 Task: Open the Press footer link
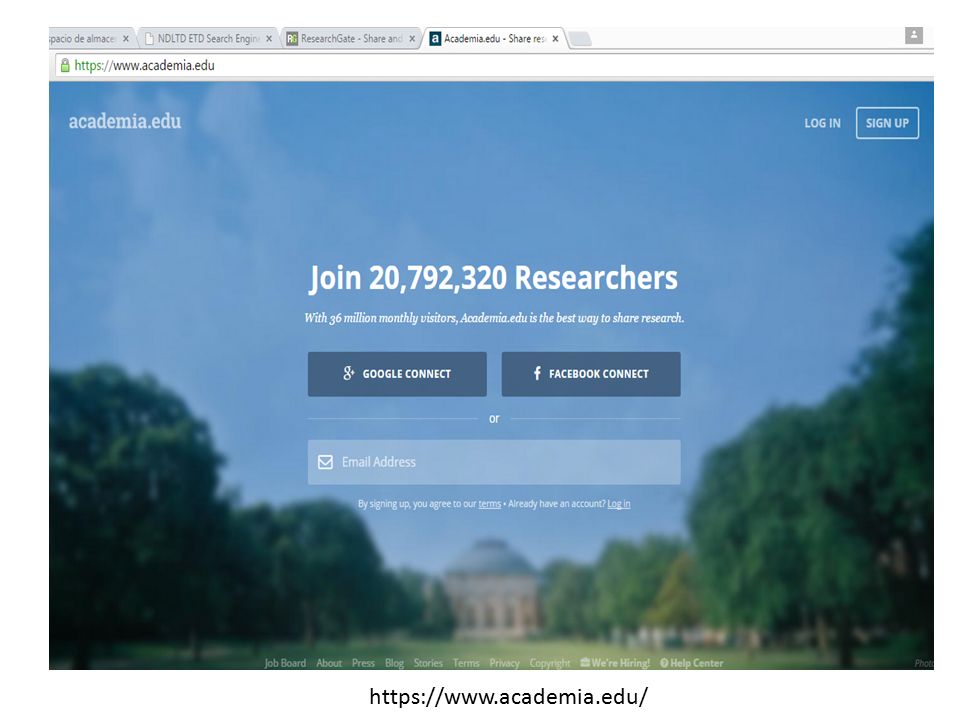pos(363,663)
